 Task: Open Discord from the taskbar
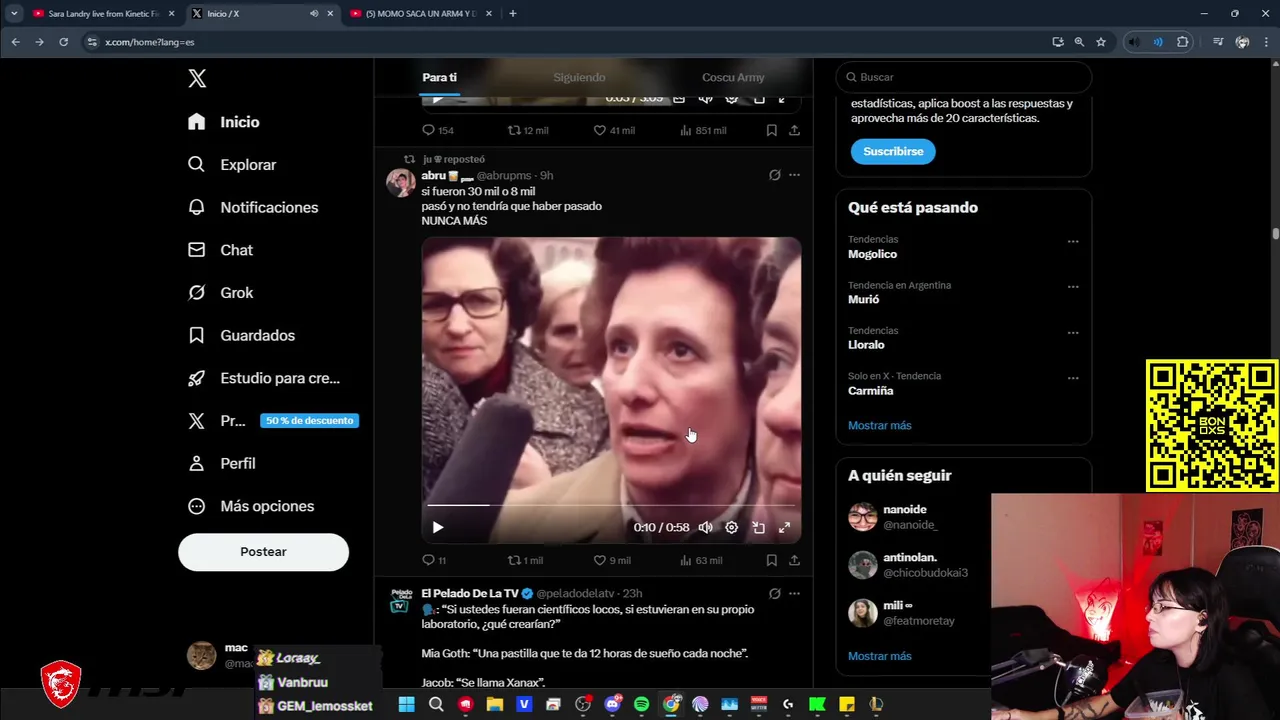[612, 705]
